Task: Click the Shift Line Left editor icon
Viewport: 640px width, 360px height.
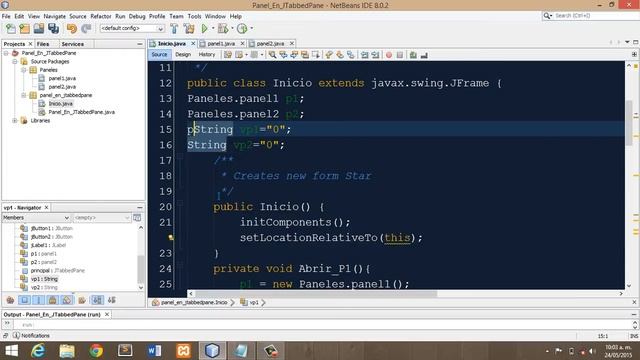Action: point(364,55)
